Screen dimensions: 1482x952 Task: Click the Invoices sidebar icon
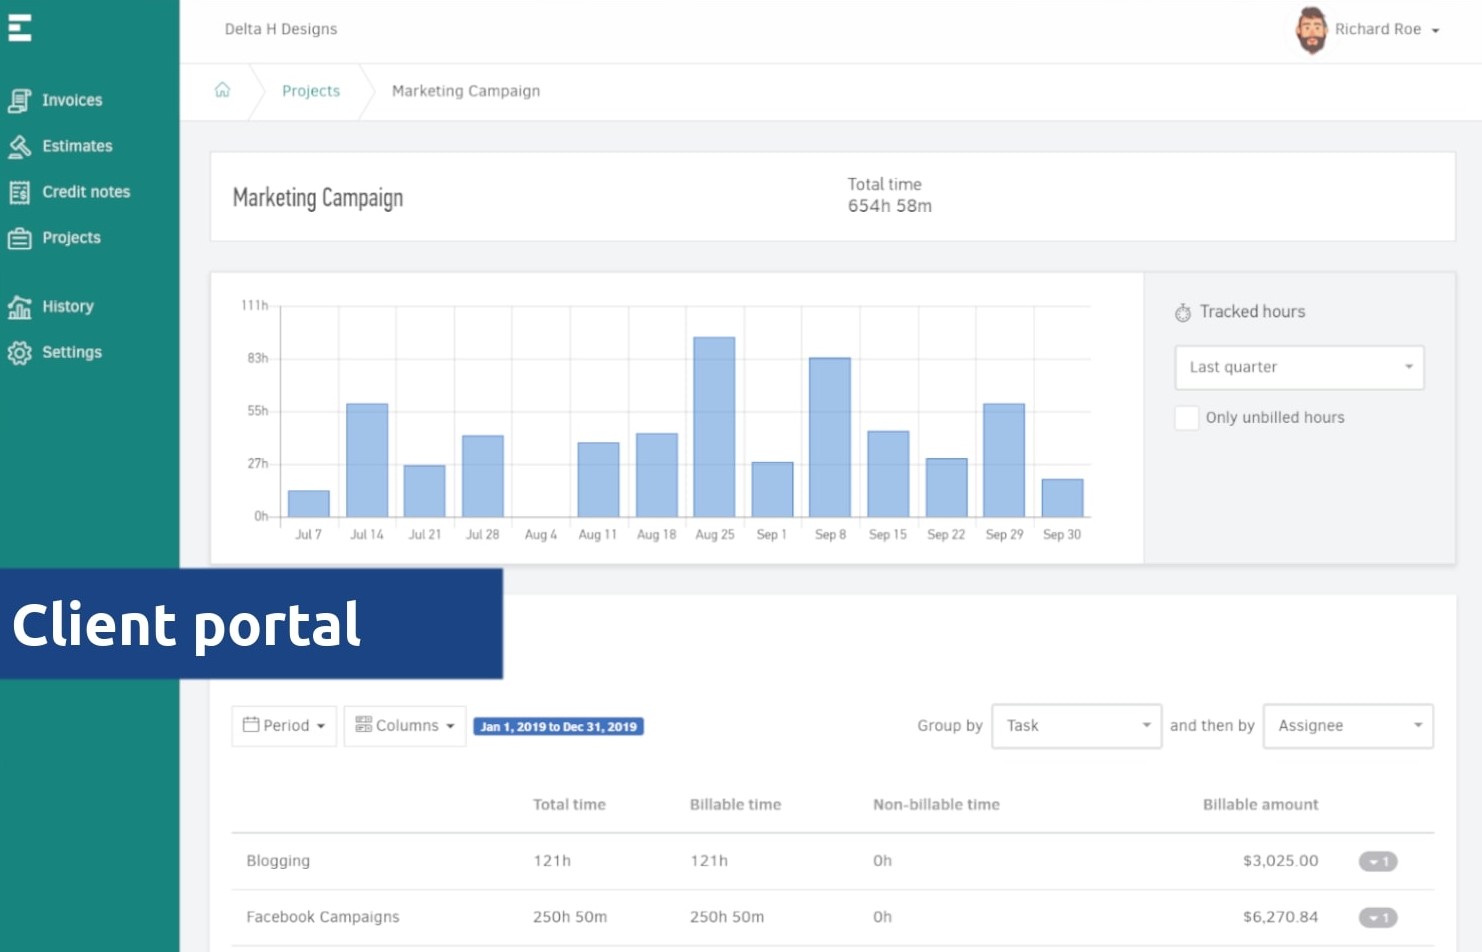(19, 100)
